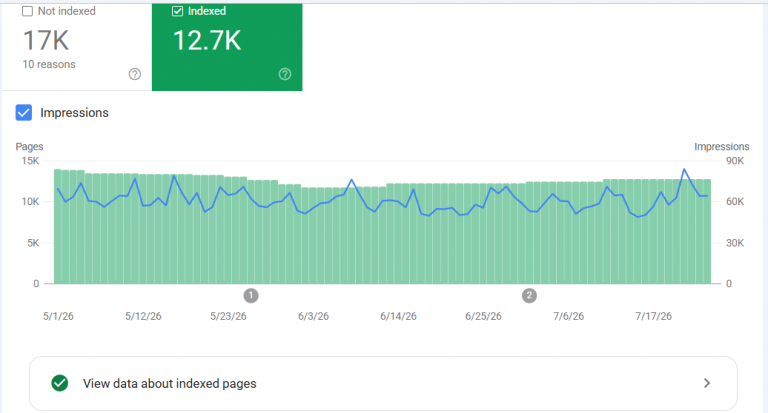Expand indexed pages row with chevron arrow
768x413 pixels.
coord(707,383)
